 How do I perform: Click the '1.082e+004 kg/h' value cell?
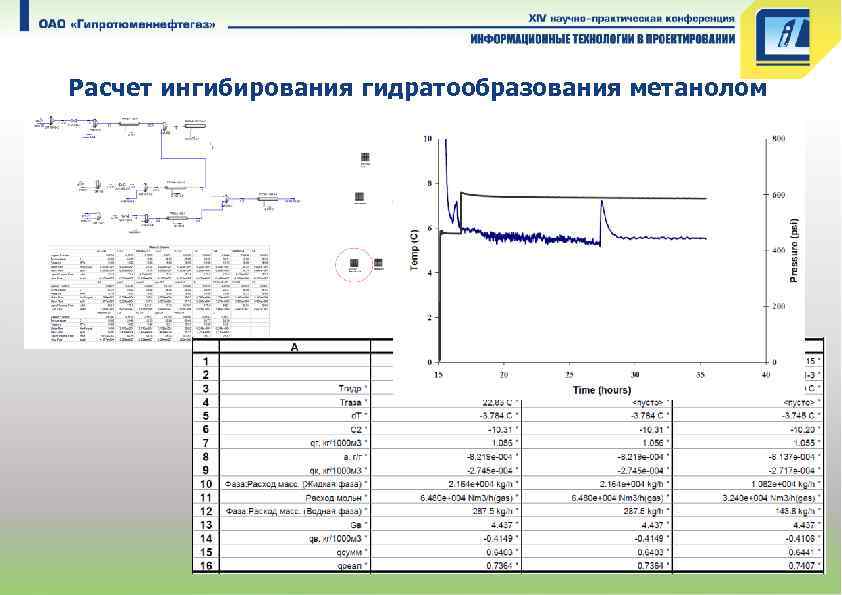click(x=749, y=484)
